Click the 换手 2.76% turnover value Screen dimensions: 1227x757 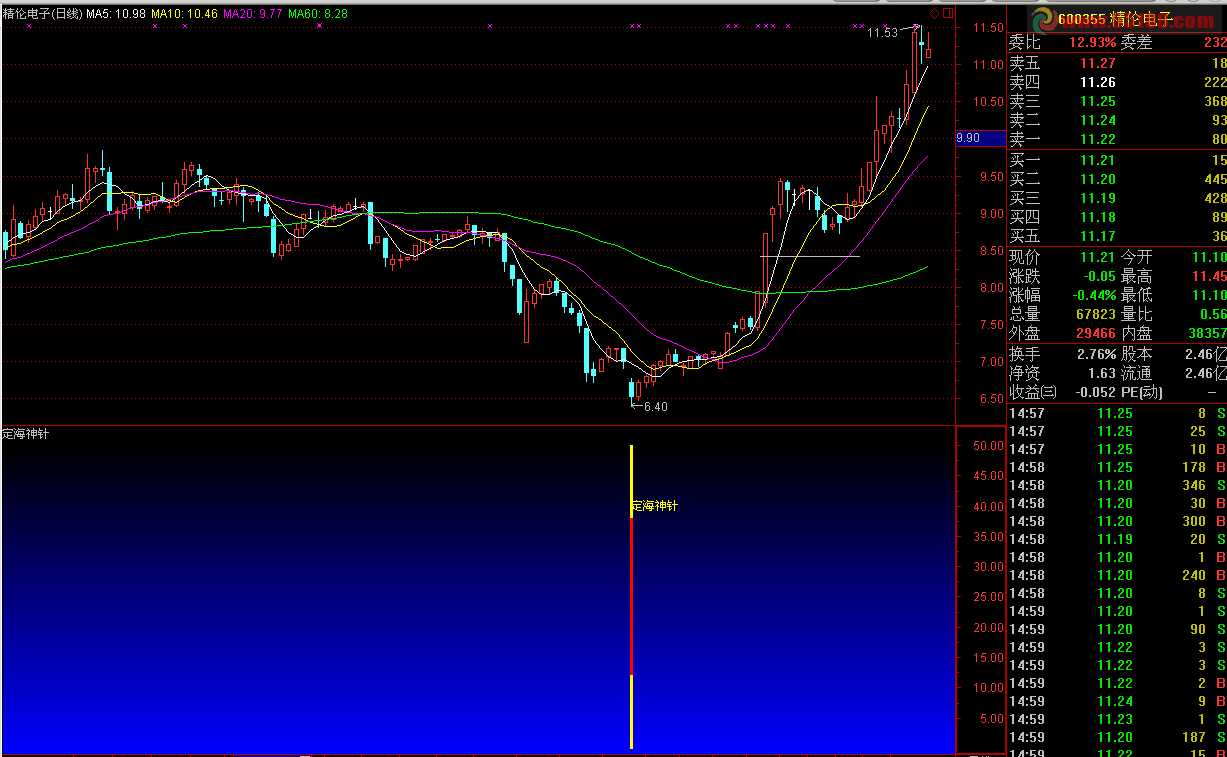(1096, 354)
